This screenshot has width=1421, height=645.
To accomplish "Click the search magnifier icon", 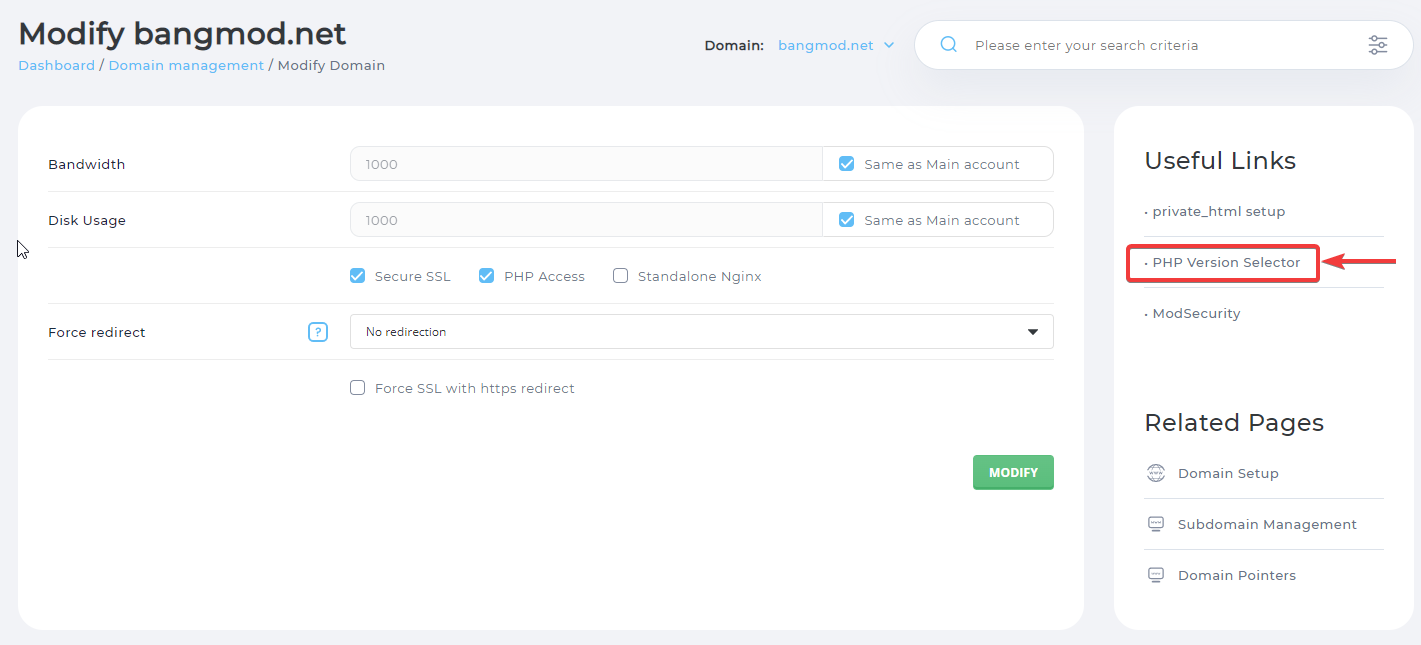I will pos(949,45).
